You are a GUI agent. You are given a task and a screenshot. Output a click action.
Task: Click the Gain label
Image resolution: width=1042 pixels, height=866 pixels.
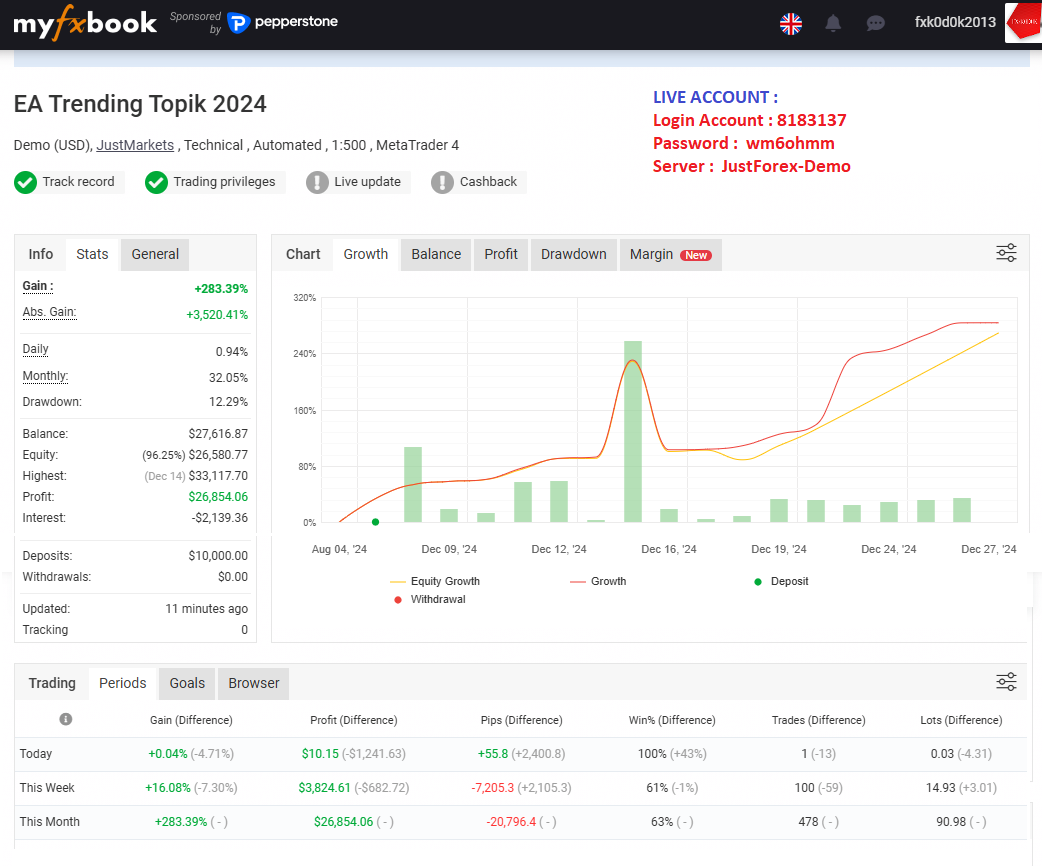point(38,286)
